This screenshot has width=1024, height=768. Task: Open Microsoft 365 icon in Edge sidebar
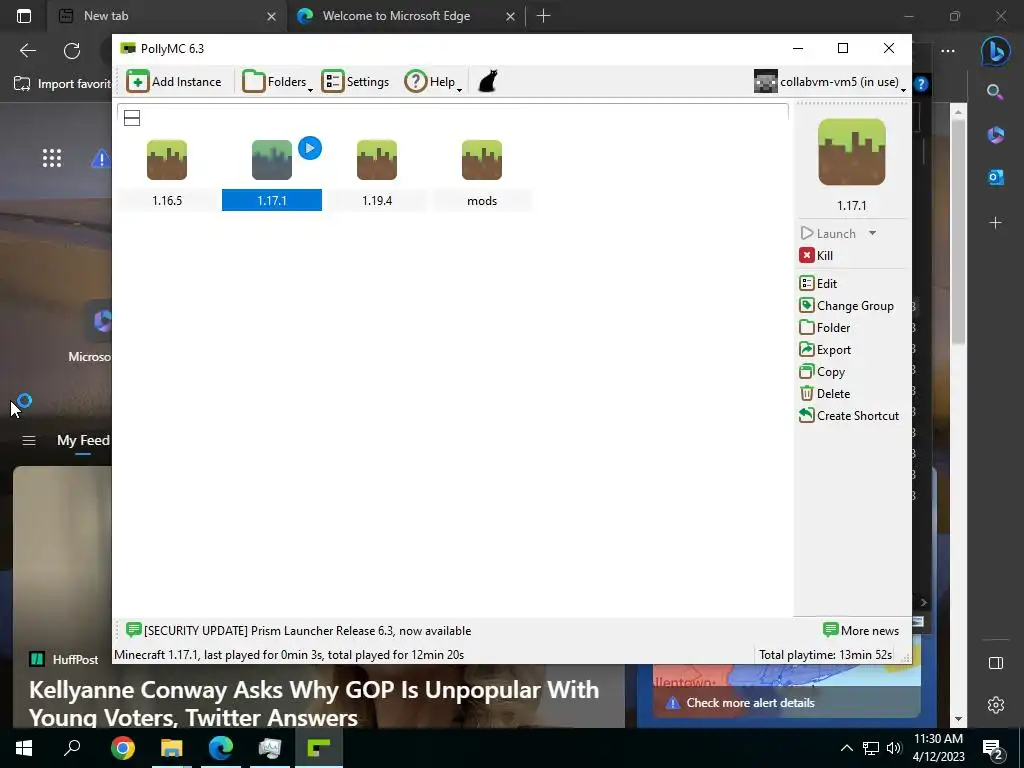pyautogui.click(x=995, y=135)
